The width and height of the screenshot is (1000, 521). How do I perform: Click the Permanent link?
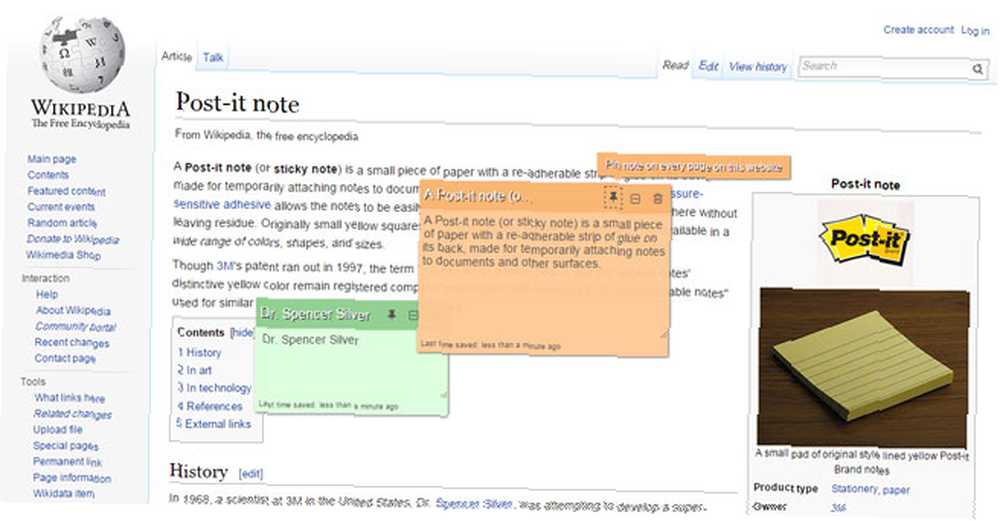click(67, 462)
